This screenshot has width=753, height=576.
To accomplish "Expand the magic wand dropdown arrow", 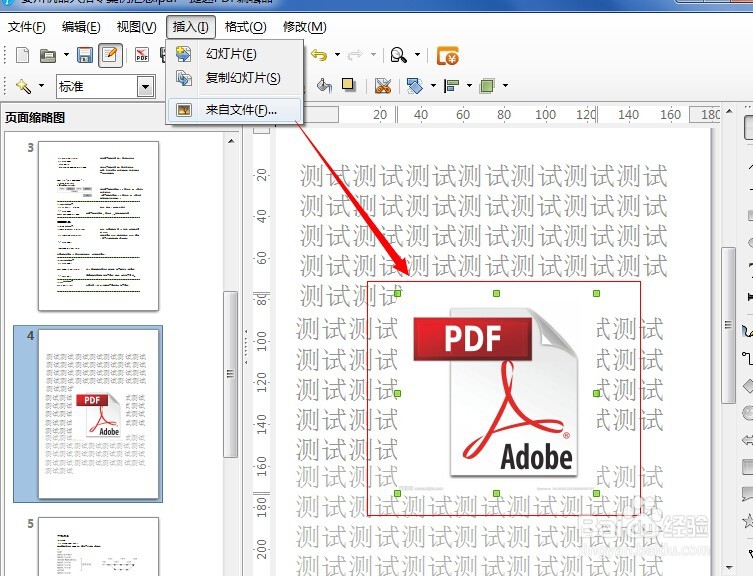I will 41,86.
